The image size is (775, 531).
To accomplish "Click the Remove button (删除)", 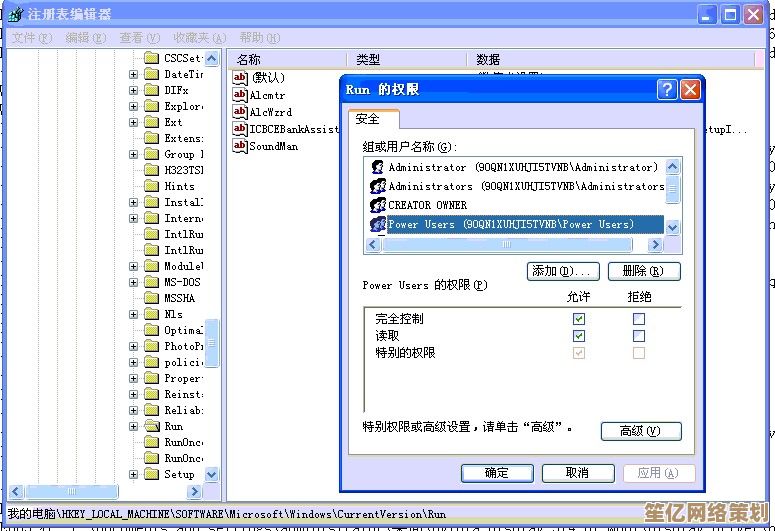I will 644,271.
